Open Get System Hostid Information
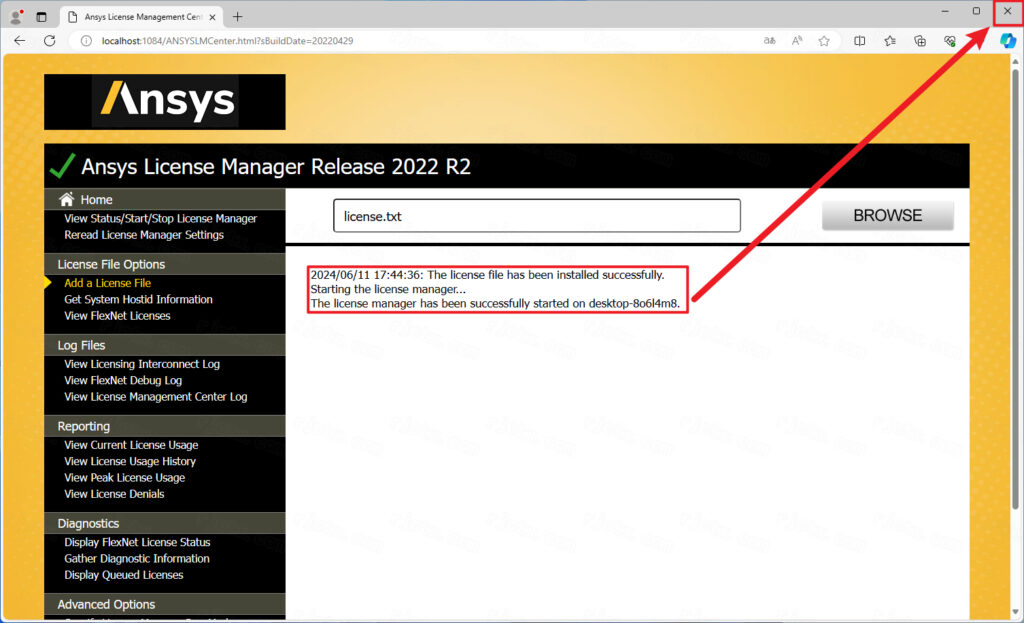This screenshot has height=623, width=1024. click(138, 299)
